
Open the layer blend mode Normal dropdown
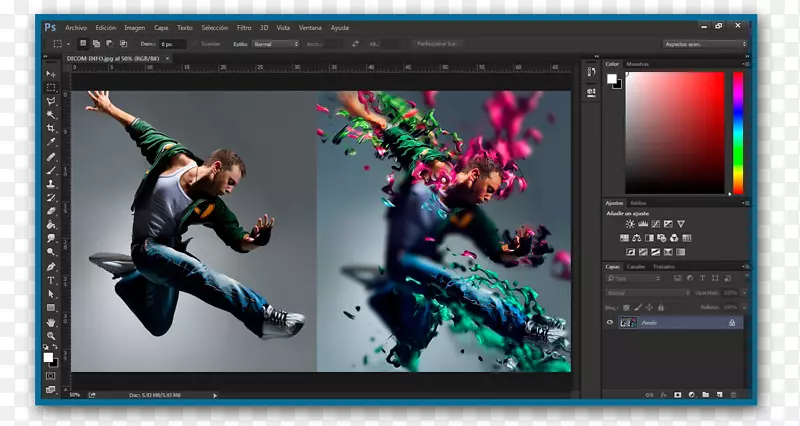pyautogui.click(x=648, y=293)
